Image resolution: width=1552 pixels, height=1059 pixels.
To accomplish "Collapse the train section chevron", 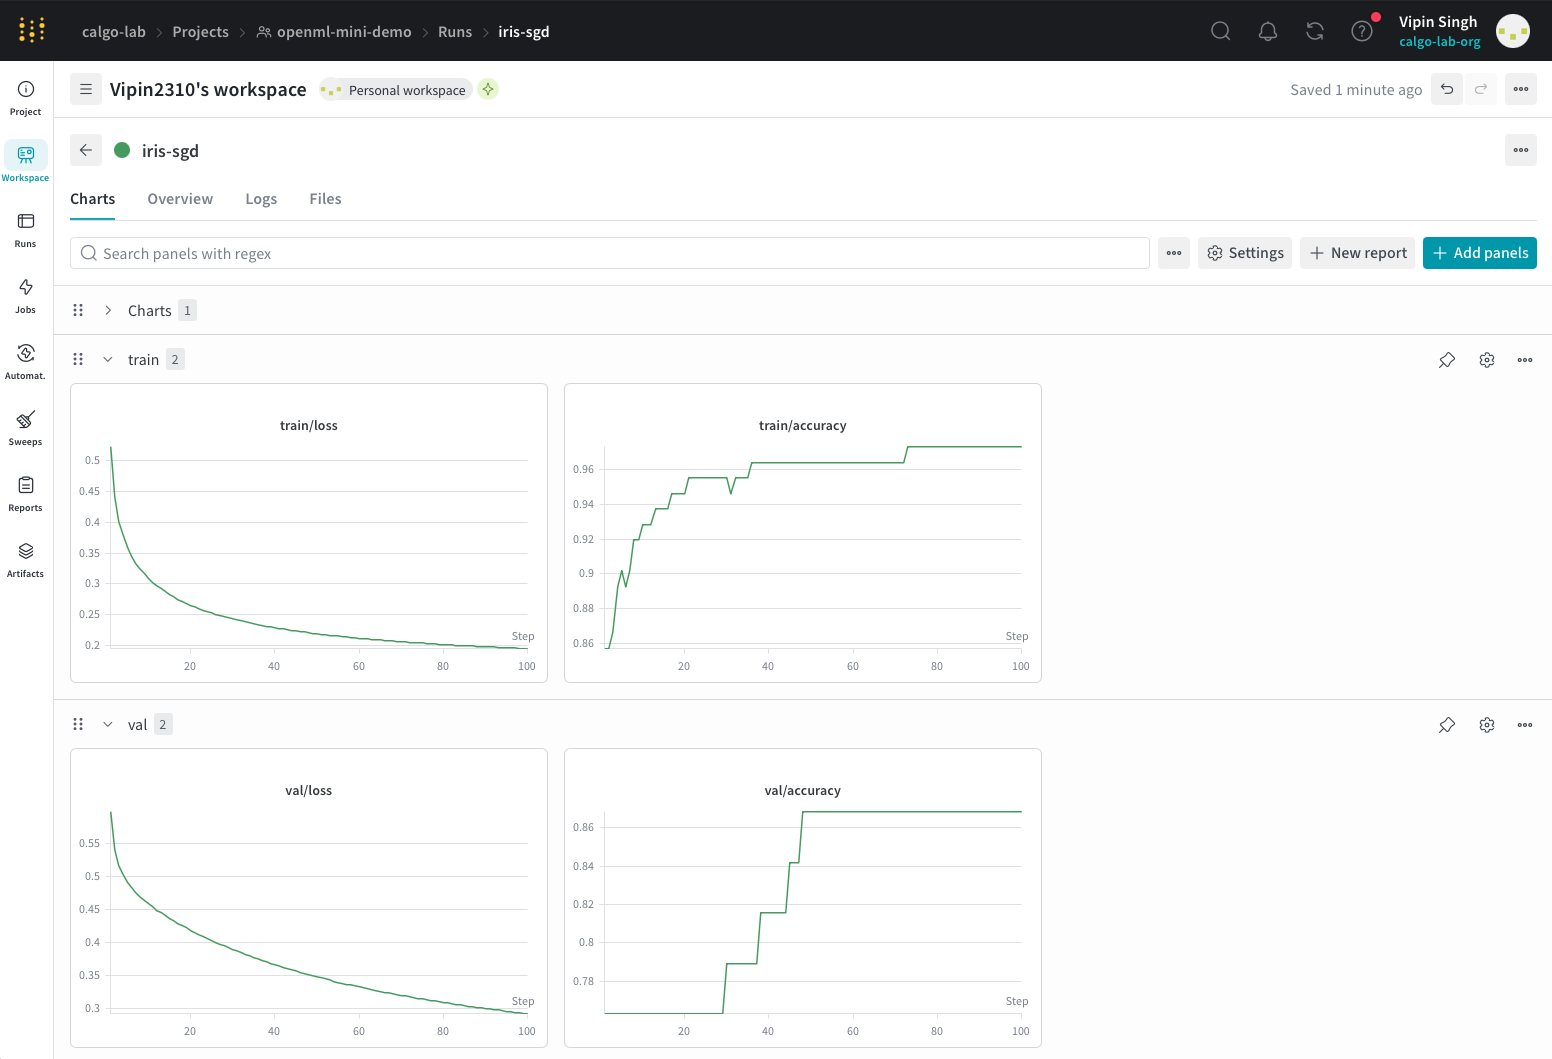I will click(108, 359).
